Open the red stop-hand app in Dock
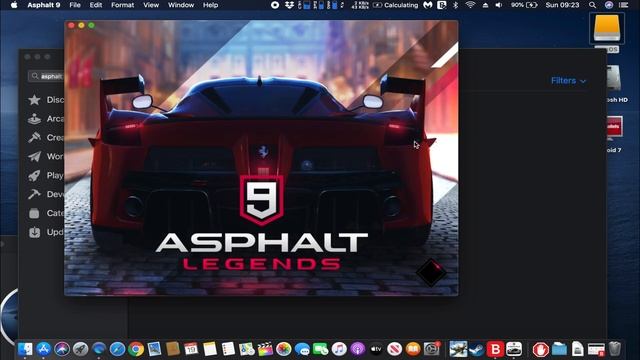The height and width of the screenshot is (360, 640). pyautogui.click(x=540, y=349)
